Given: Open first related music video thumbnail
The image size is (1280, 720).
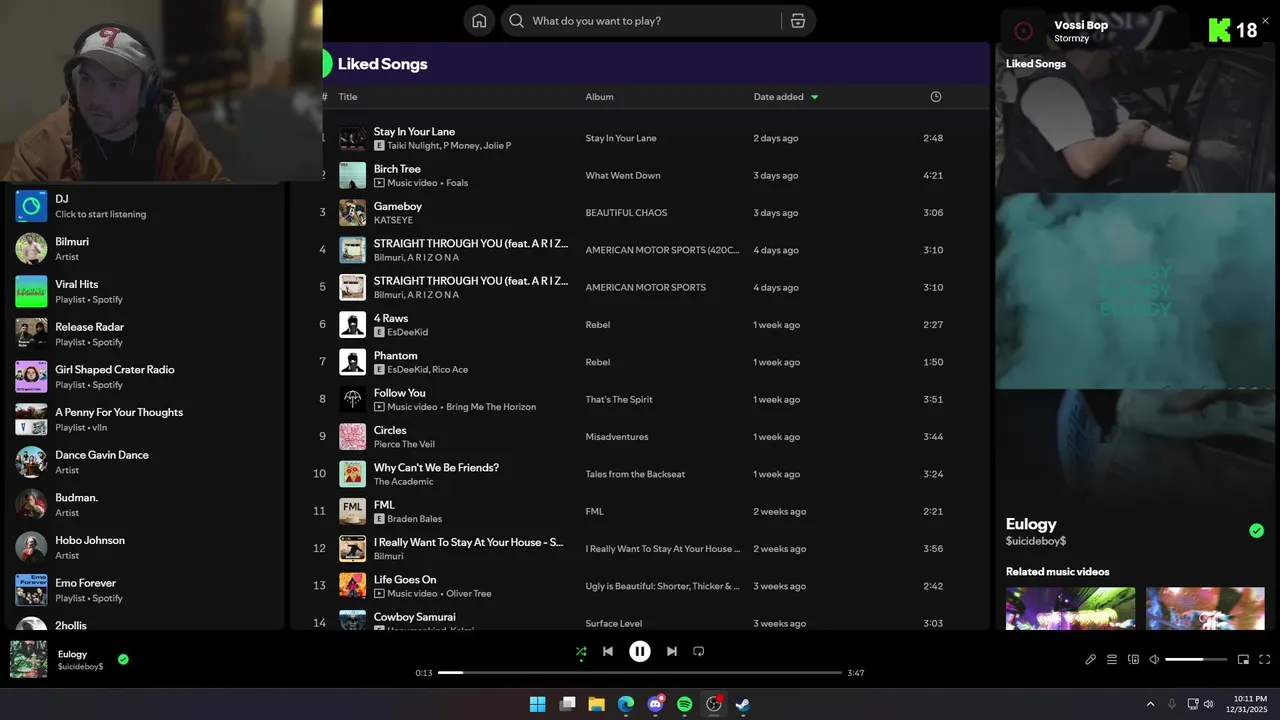Looking at the screenshot, I should pyautogui.click(x=1070, y=608).
